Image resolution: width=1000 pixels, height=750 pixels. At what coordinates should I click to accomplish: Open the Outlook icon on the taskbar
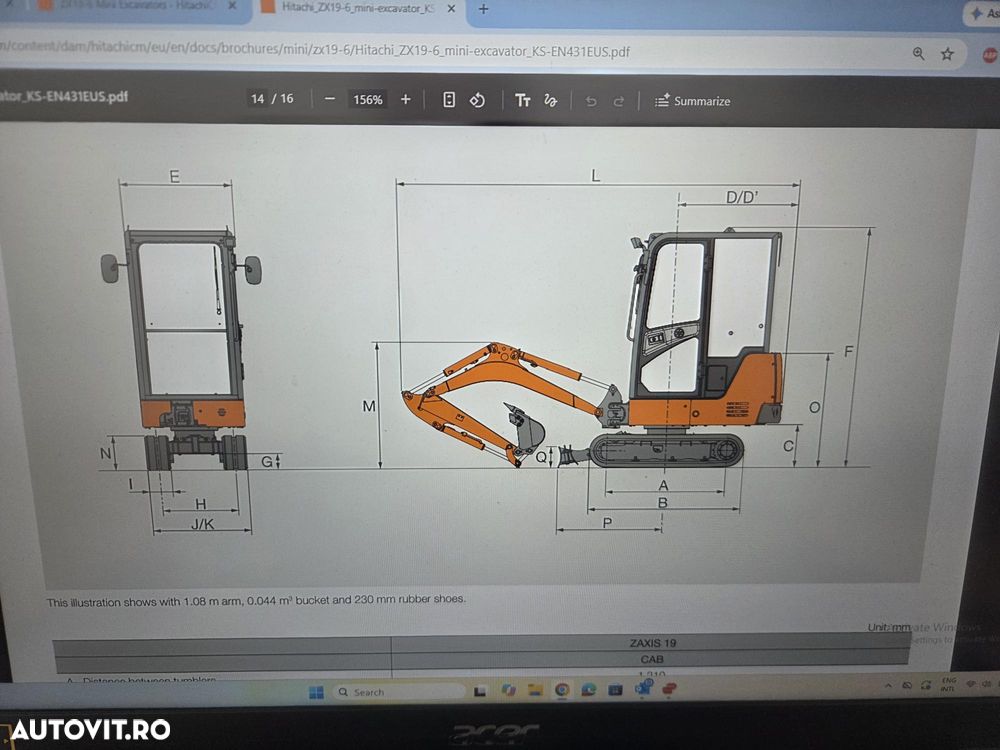coord(643,688)
